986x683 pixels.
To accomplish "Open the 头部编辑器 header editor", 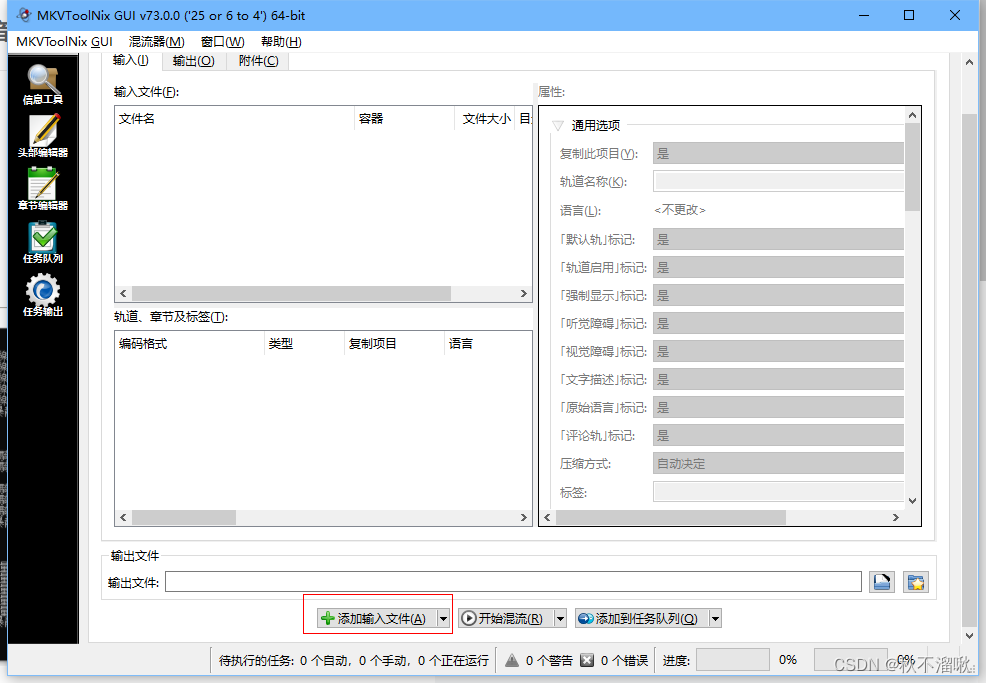I will tap(43, 136).
